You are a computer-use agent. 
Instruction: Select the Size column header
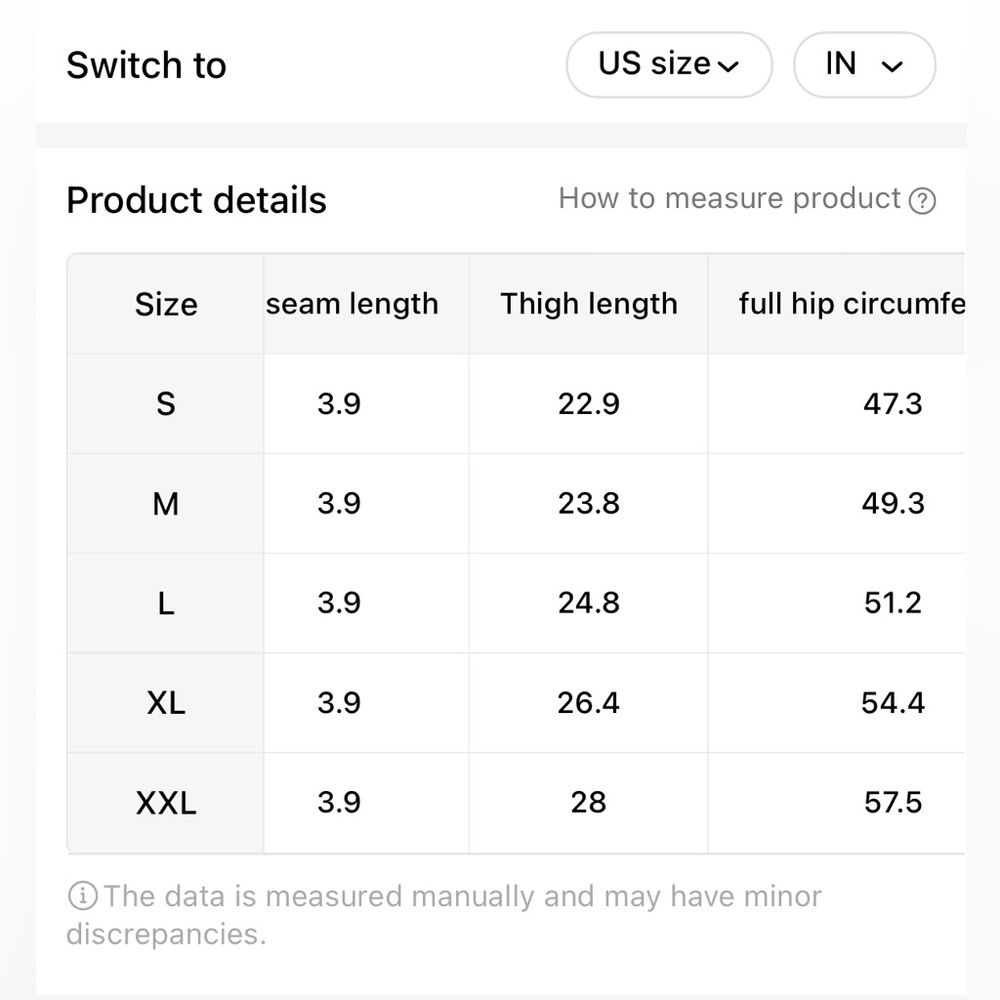coord(166,304)
